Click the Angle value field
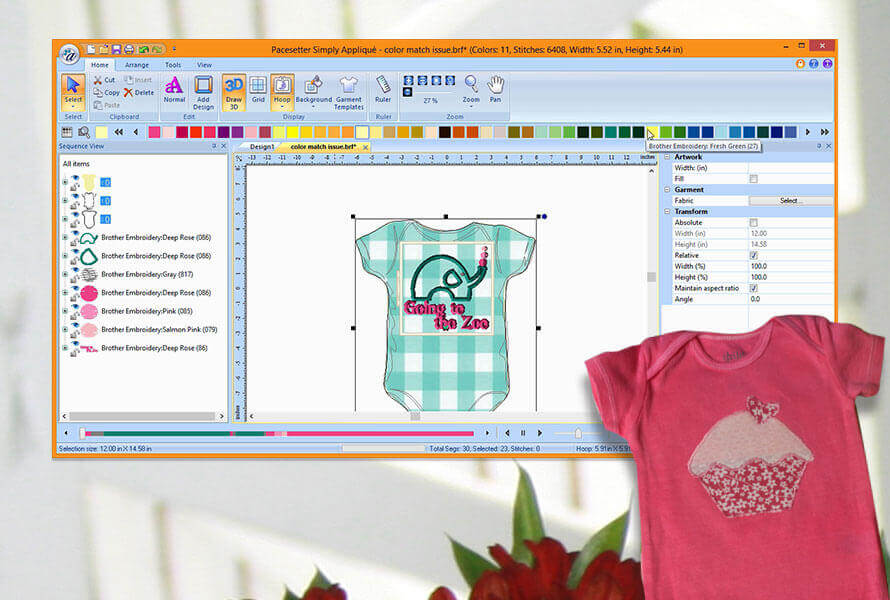Image resolution: width=890 pixels, height=600 pixels. (x=791, y=299)
